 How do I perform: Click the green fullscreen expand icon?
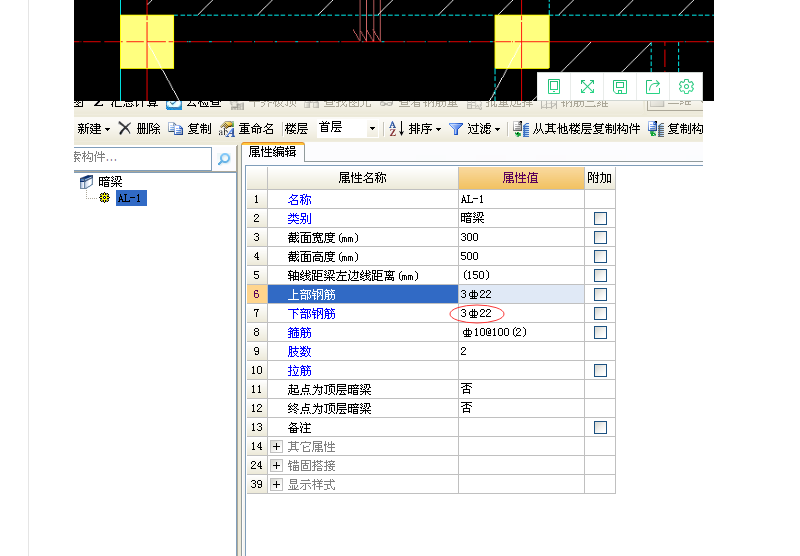click(587, 86)
